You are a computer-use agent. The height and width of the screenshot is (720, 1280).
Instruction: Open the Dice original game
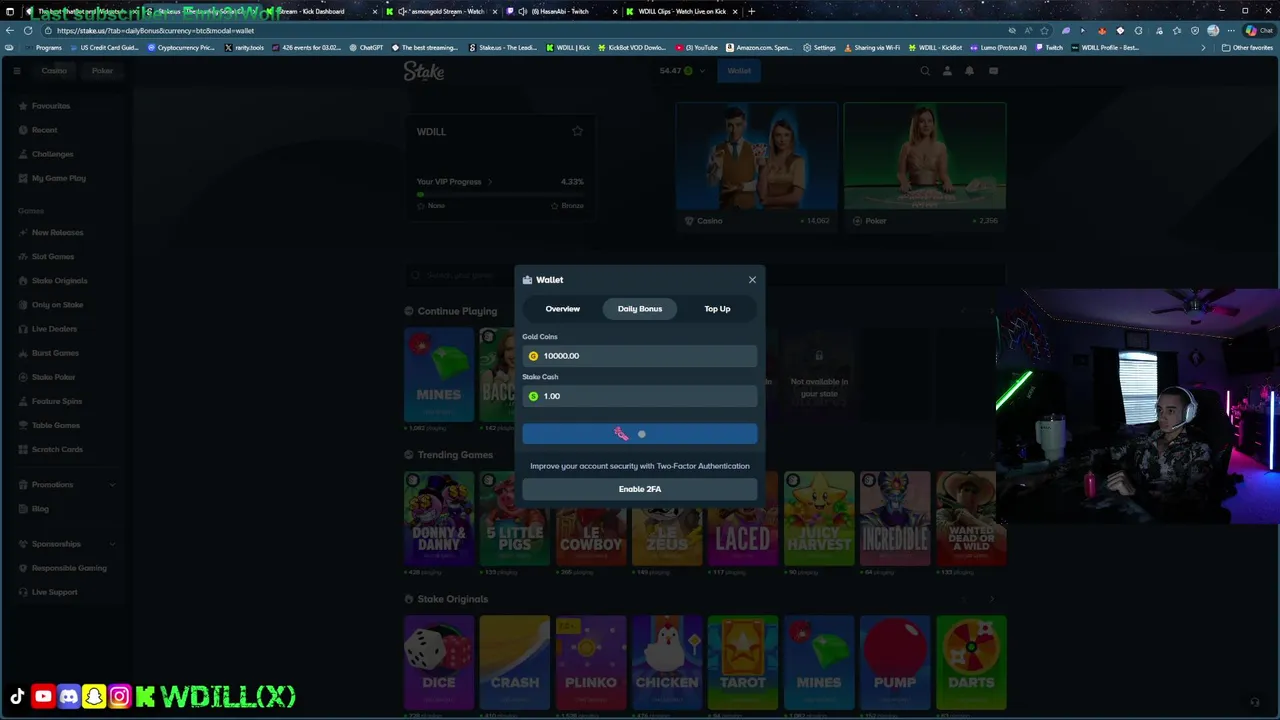[439, 663]
